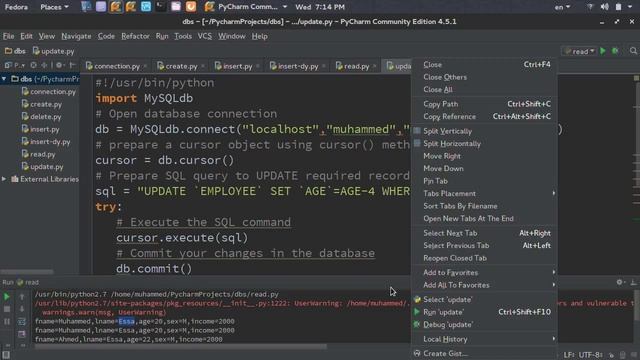Click Fedora activities button

click(16, 7)
